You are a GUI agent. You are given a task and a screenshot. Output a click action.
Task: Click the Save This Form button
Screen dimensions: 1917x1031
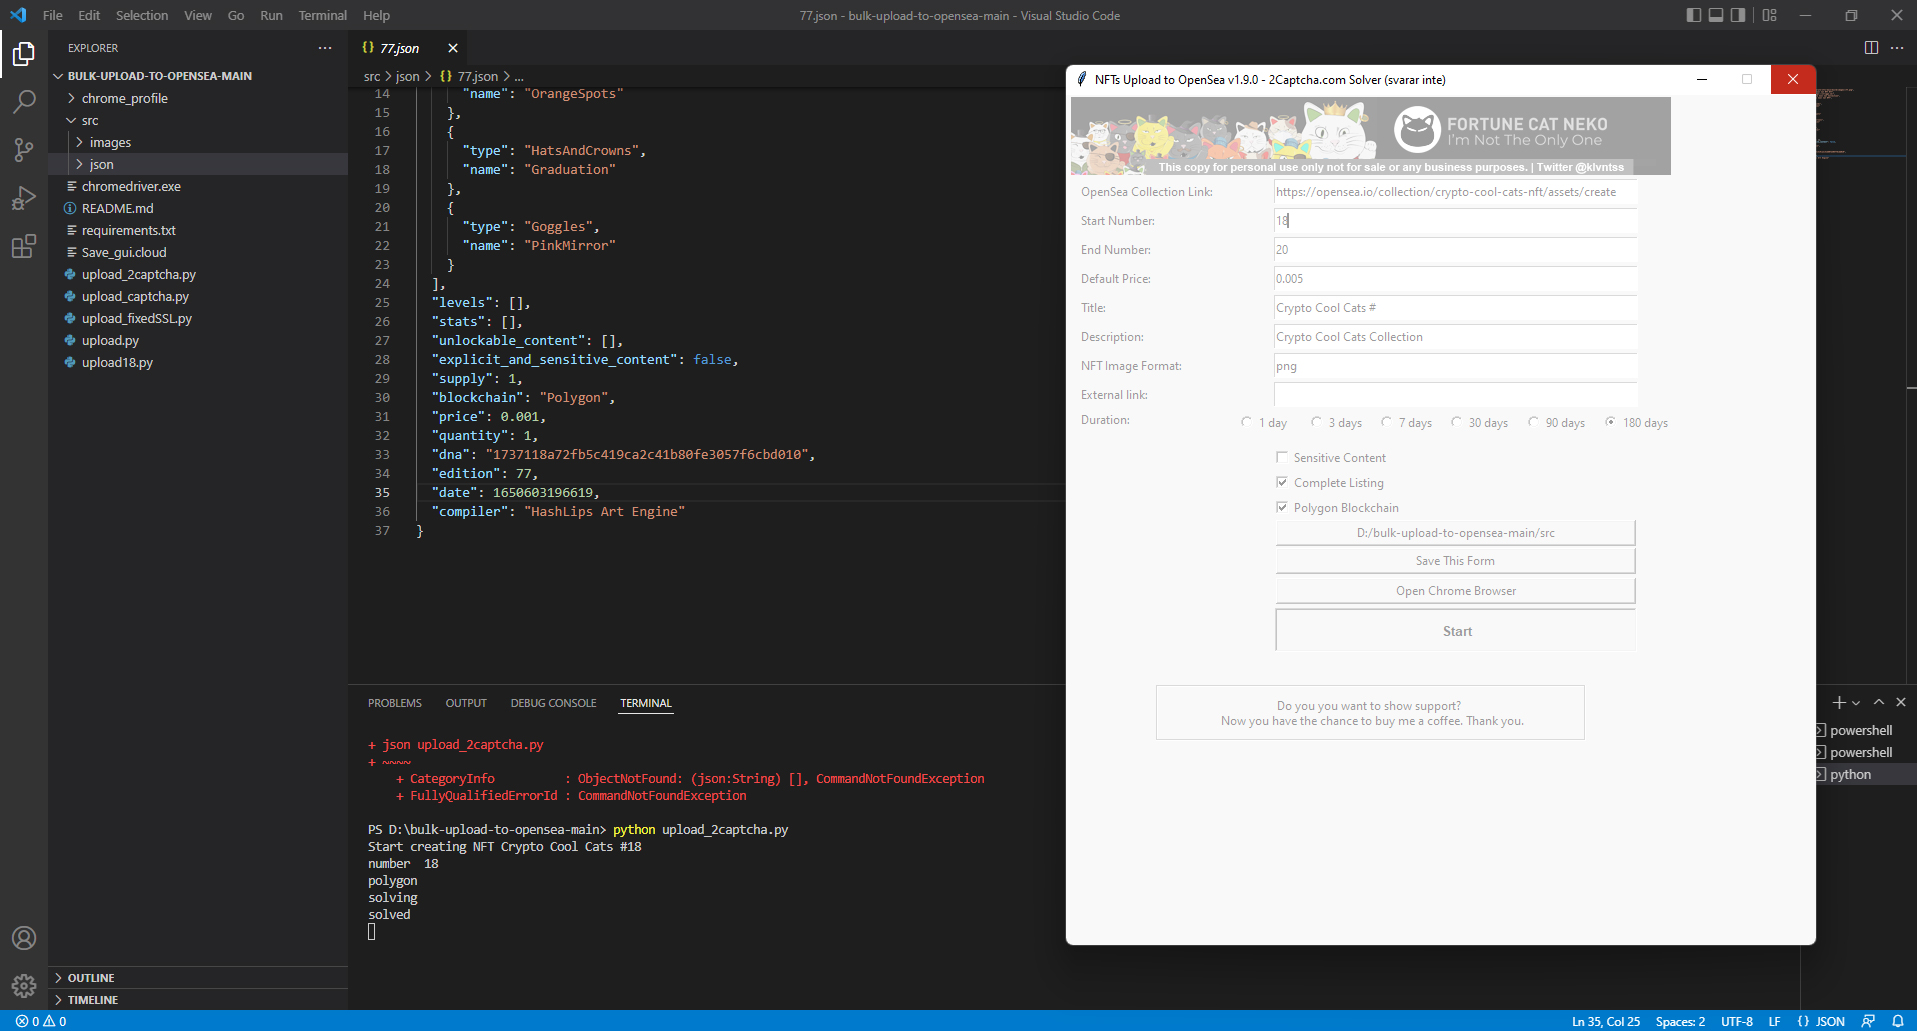coord(1455,560)
